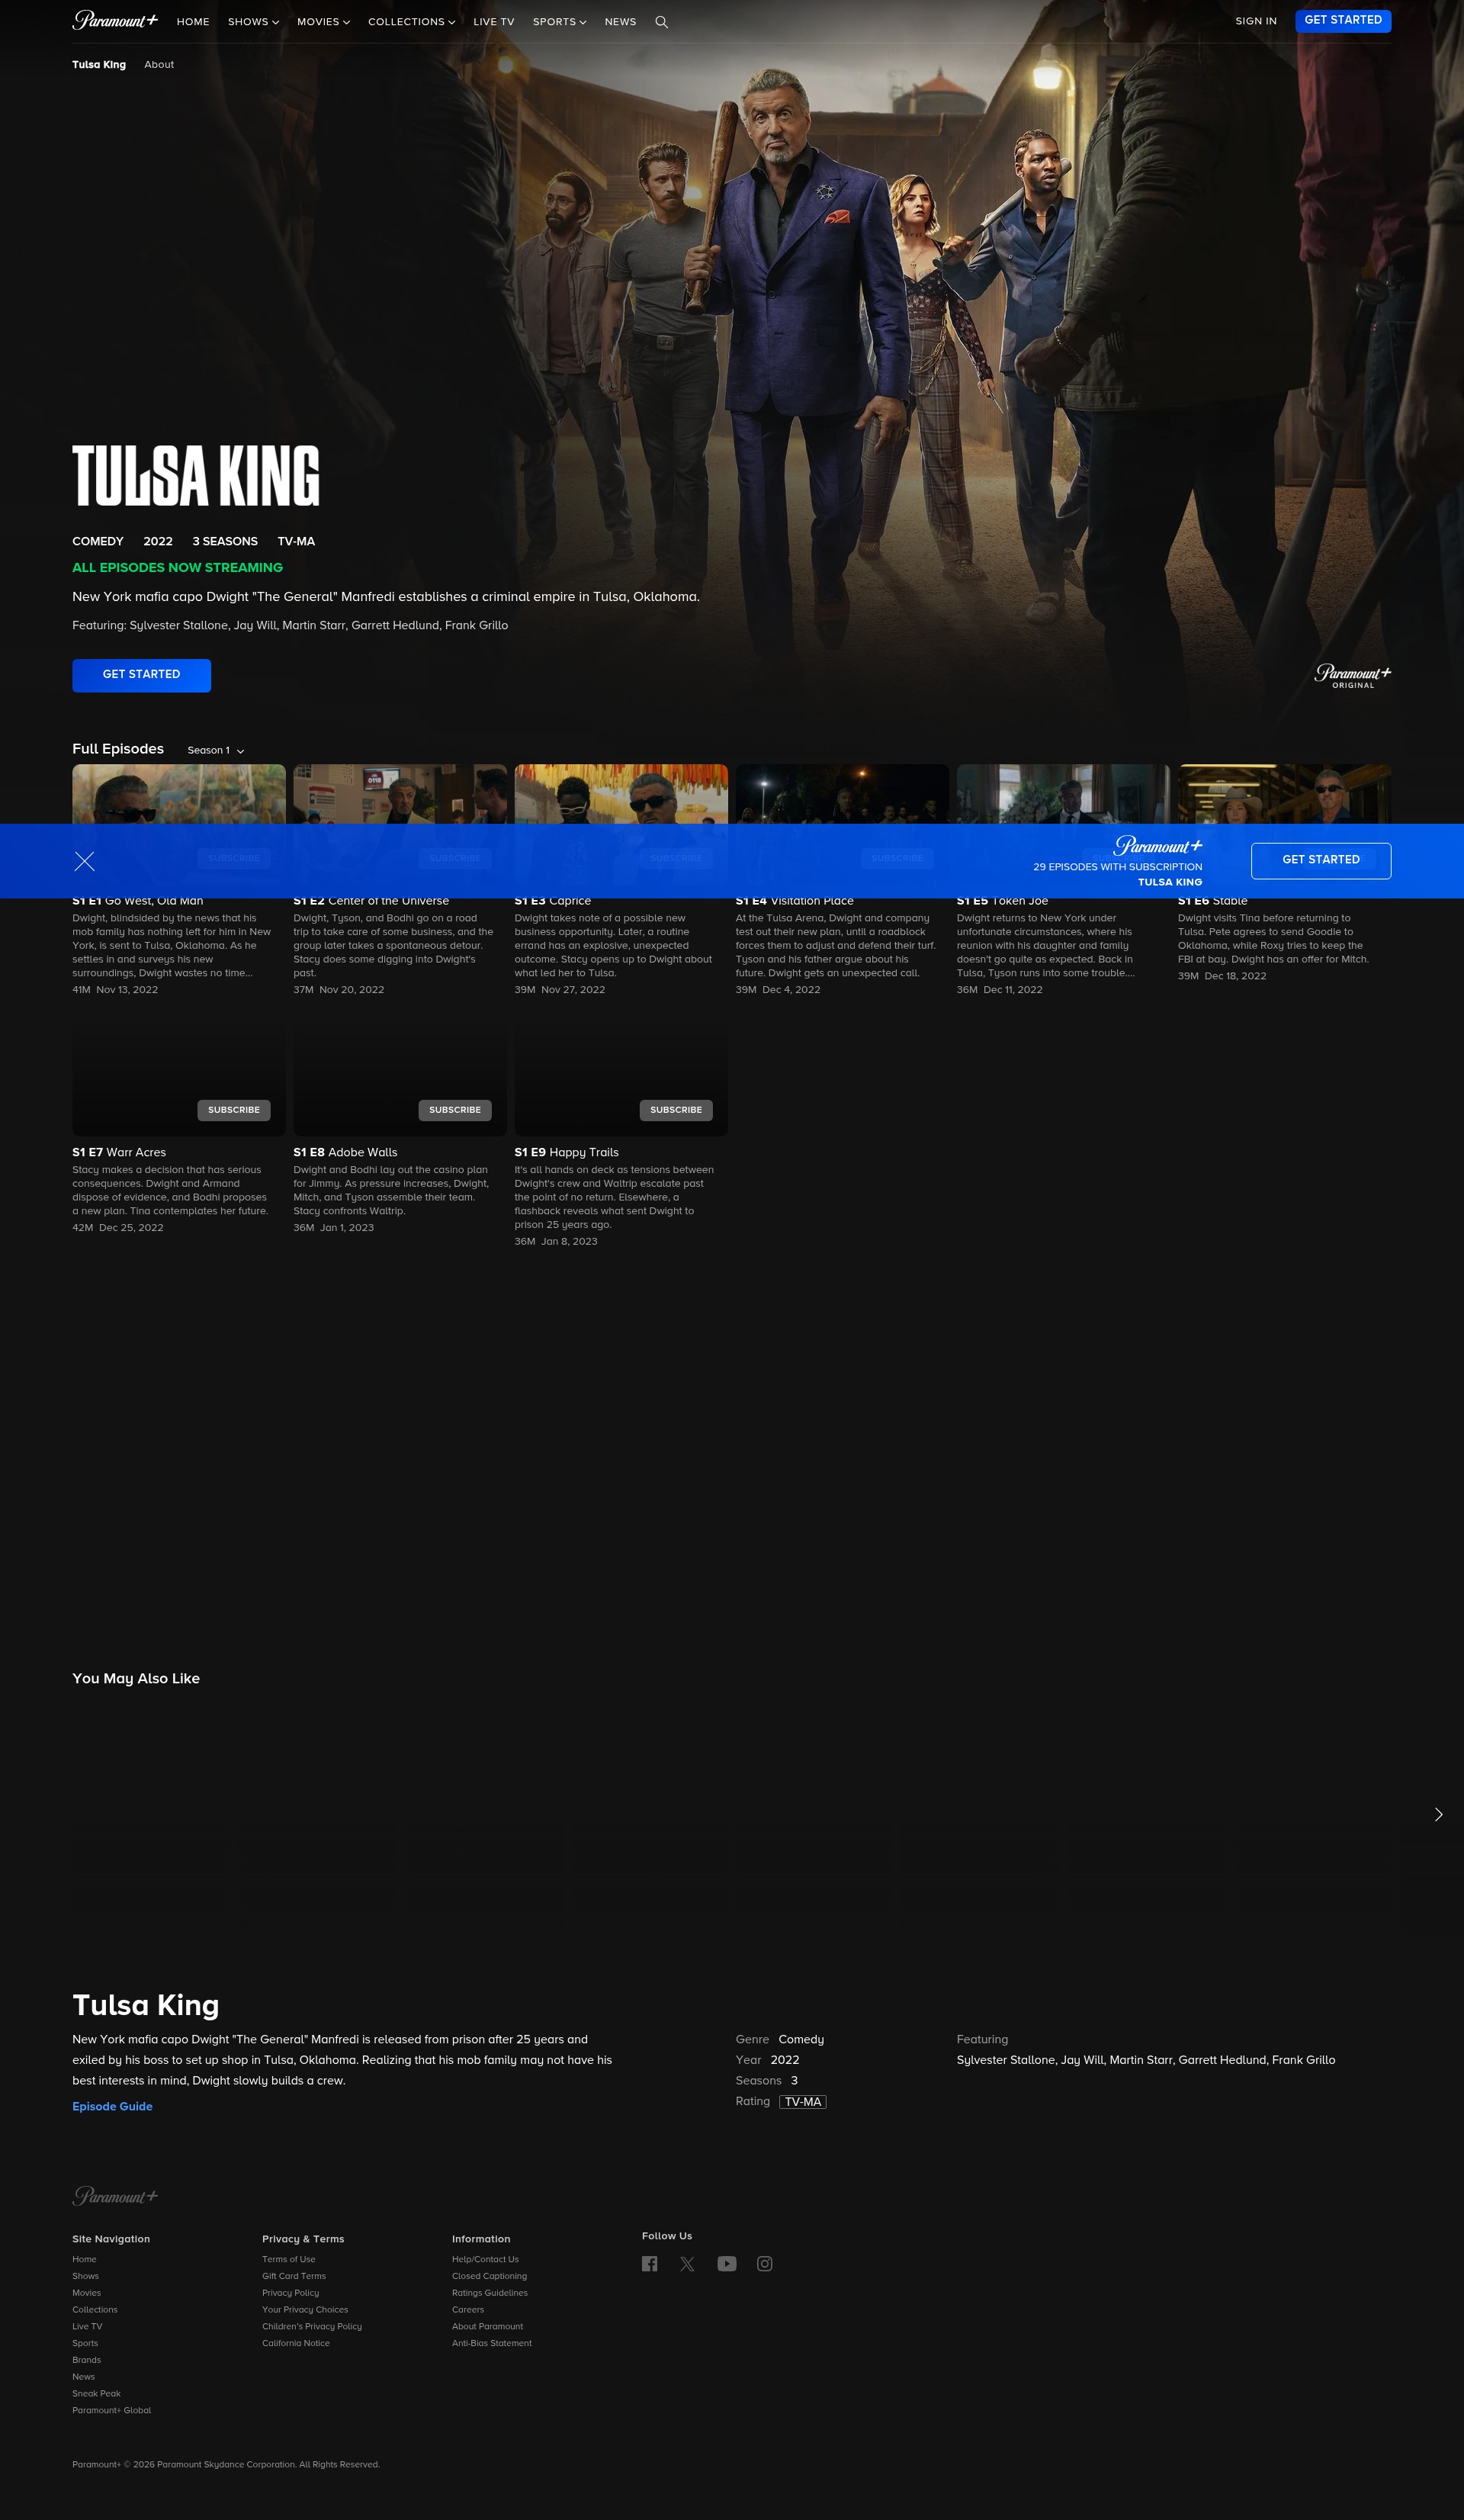Subscribe on the Adobe Walls episode
This screenshot has width=1464, height=2520.
455,1110
